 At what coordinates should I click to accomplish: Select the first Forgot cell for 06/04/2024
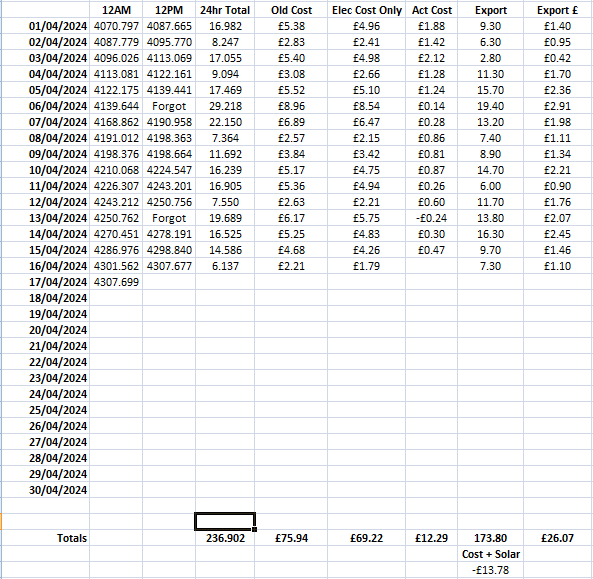tap(169, 106)
